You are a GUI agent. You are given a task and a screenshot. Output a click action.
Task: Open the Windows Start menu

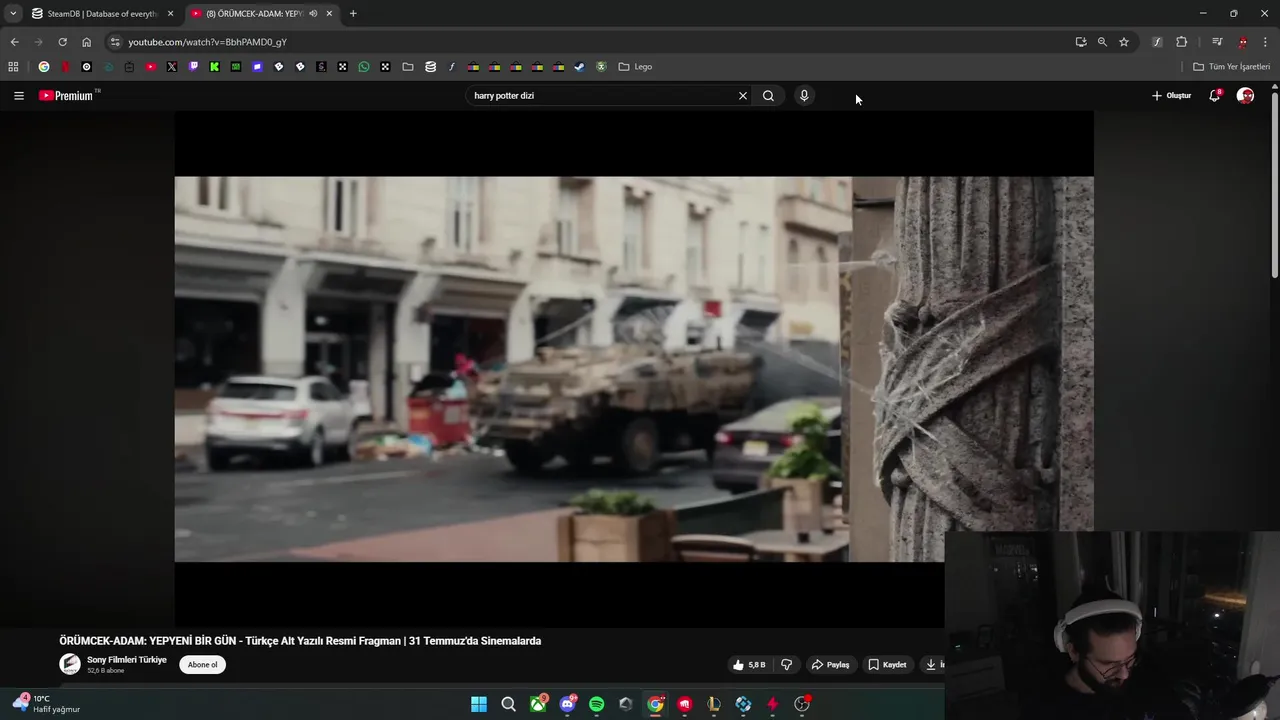[x=479, y=704]
